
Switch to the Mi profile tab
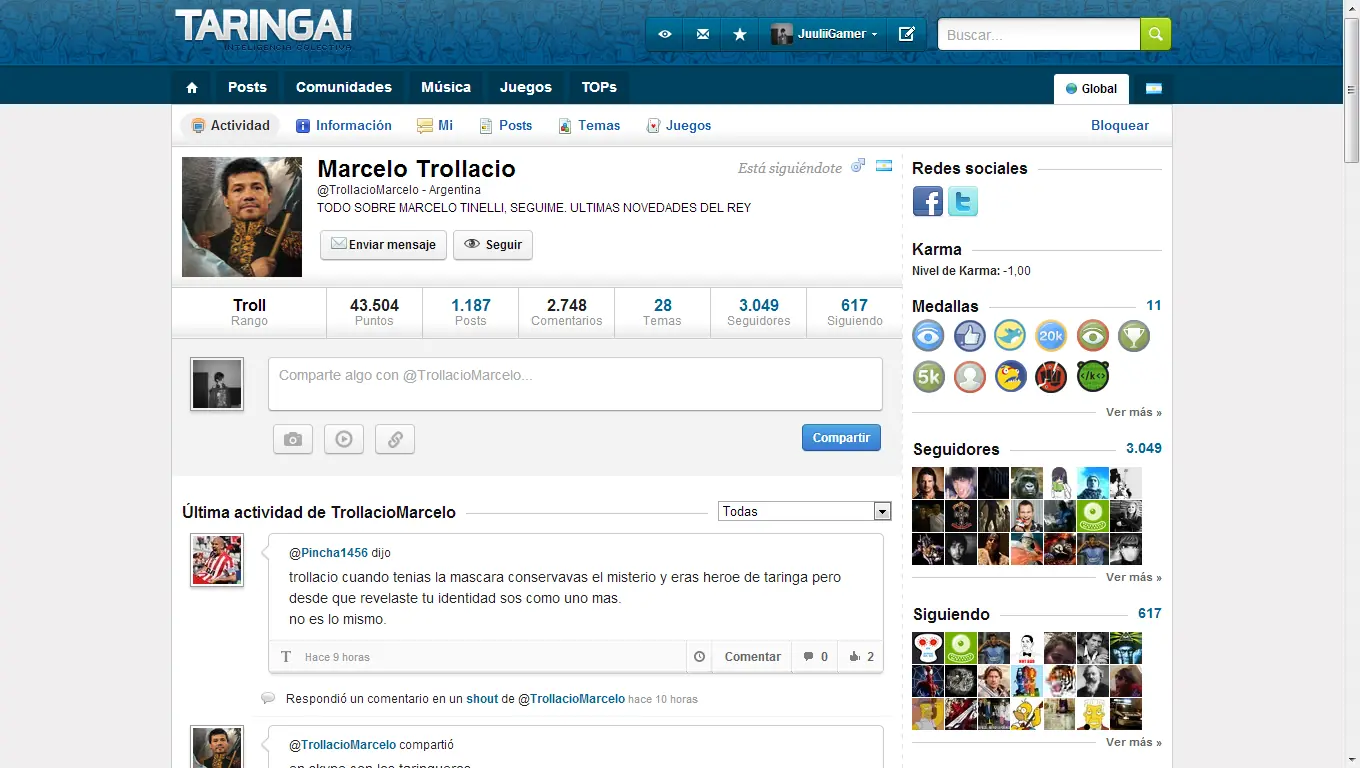435,125
